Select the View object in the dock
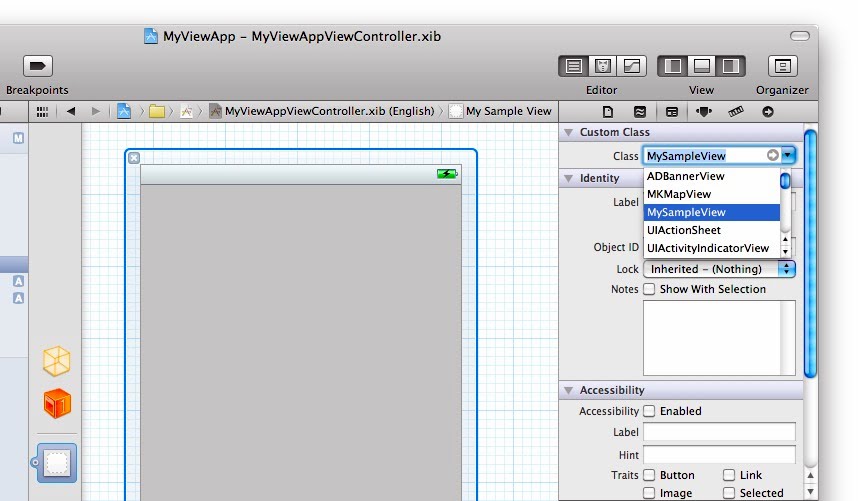Viewport: 858px width, 501px height. click(x=57, y=463)
